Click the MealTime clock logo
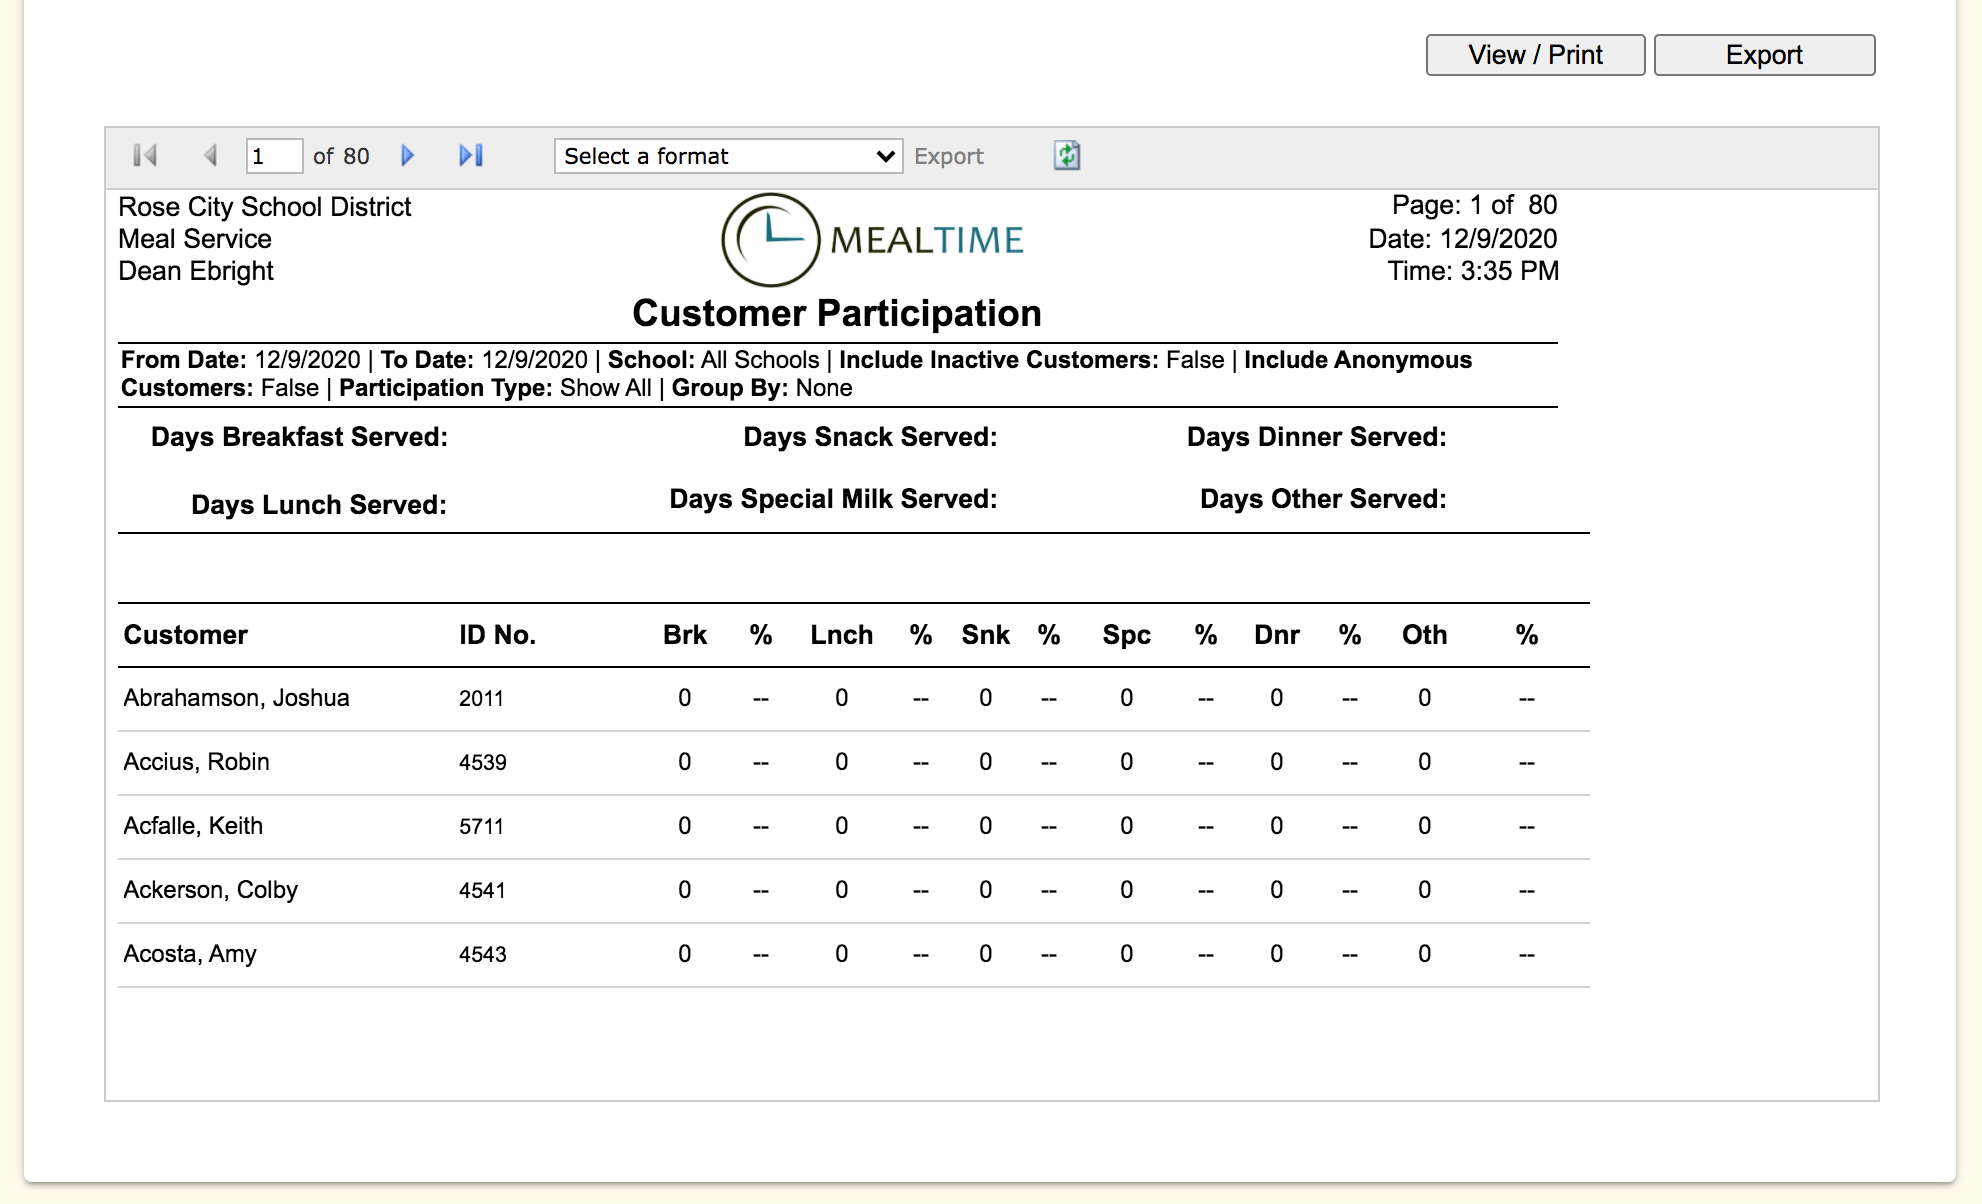The width and height of the screenshot is (1982, 1204). 770,240
